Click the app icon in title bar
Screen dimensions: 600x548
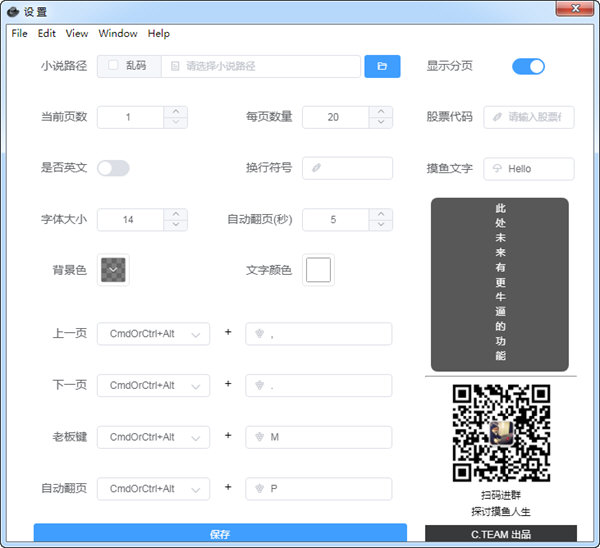[13, 11]
